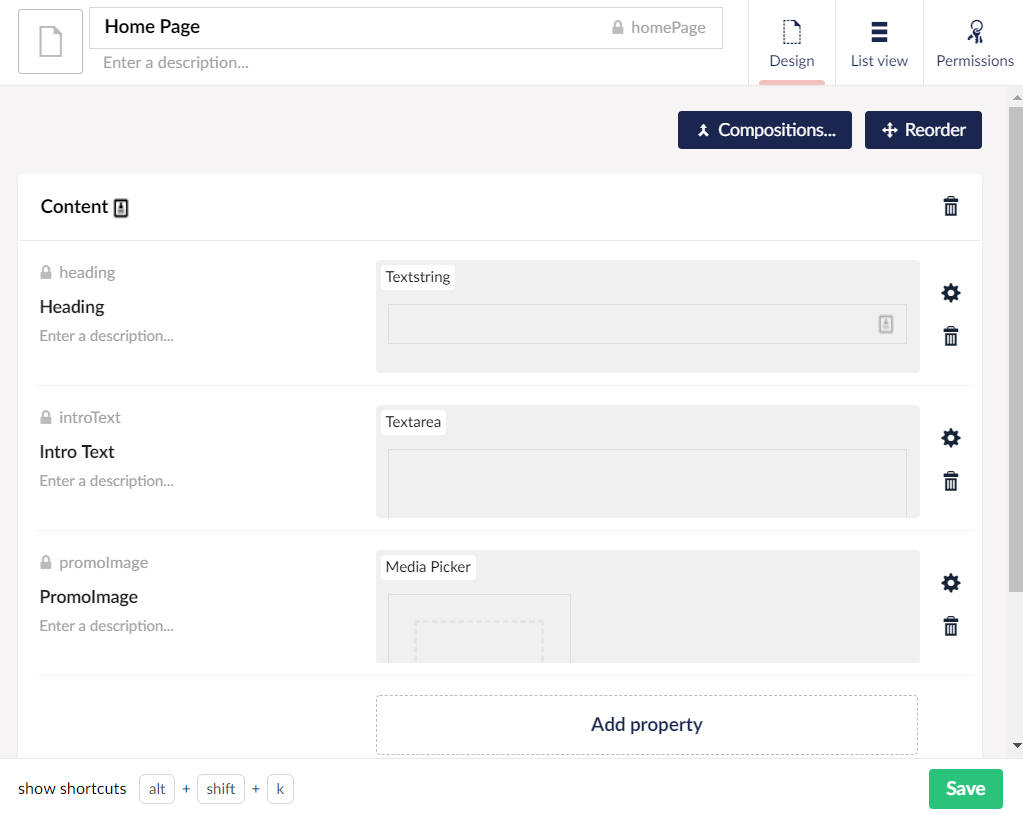Delete the entire Content group
The image size is (1023, 813).
[x=949, y=207]
